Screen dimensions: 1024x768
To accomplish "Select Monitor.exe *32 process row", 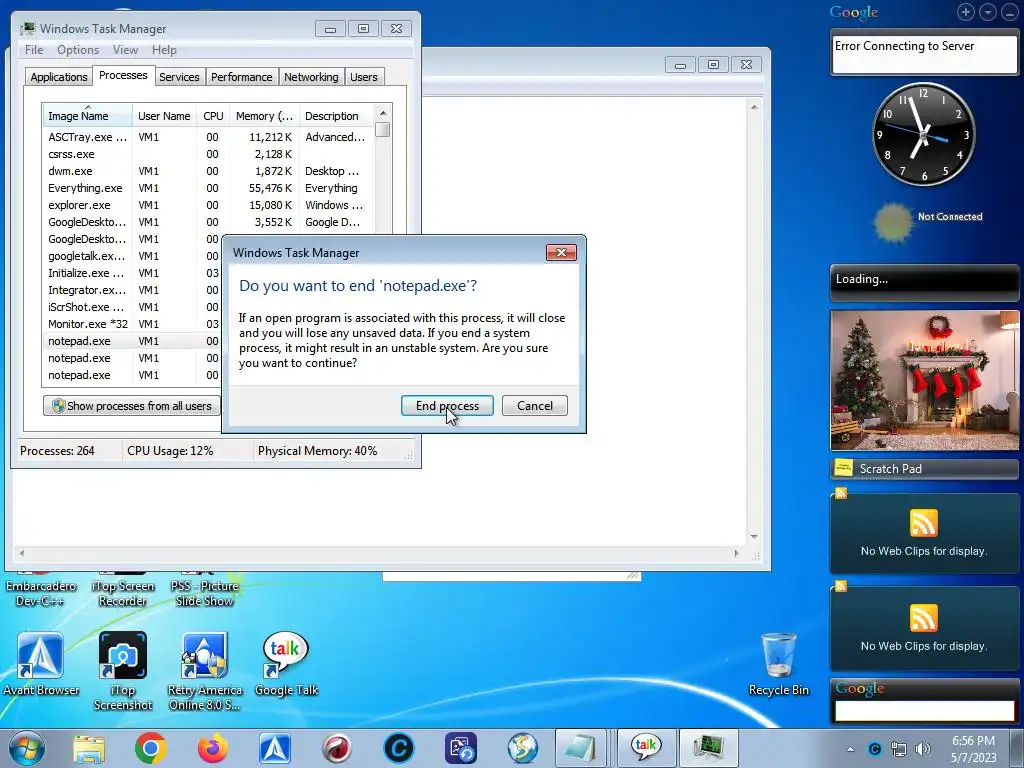I will [133, 324].
